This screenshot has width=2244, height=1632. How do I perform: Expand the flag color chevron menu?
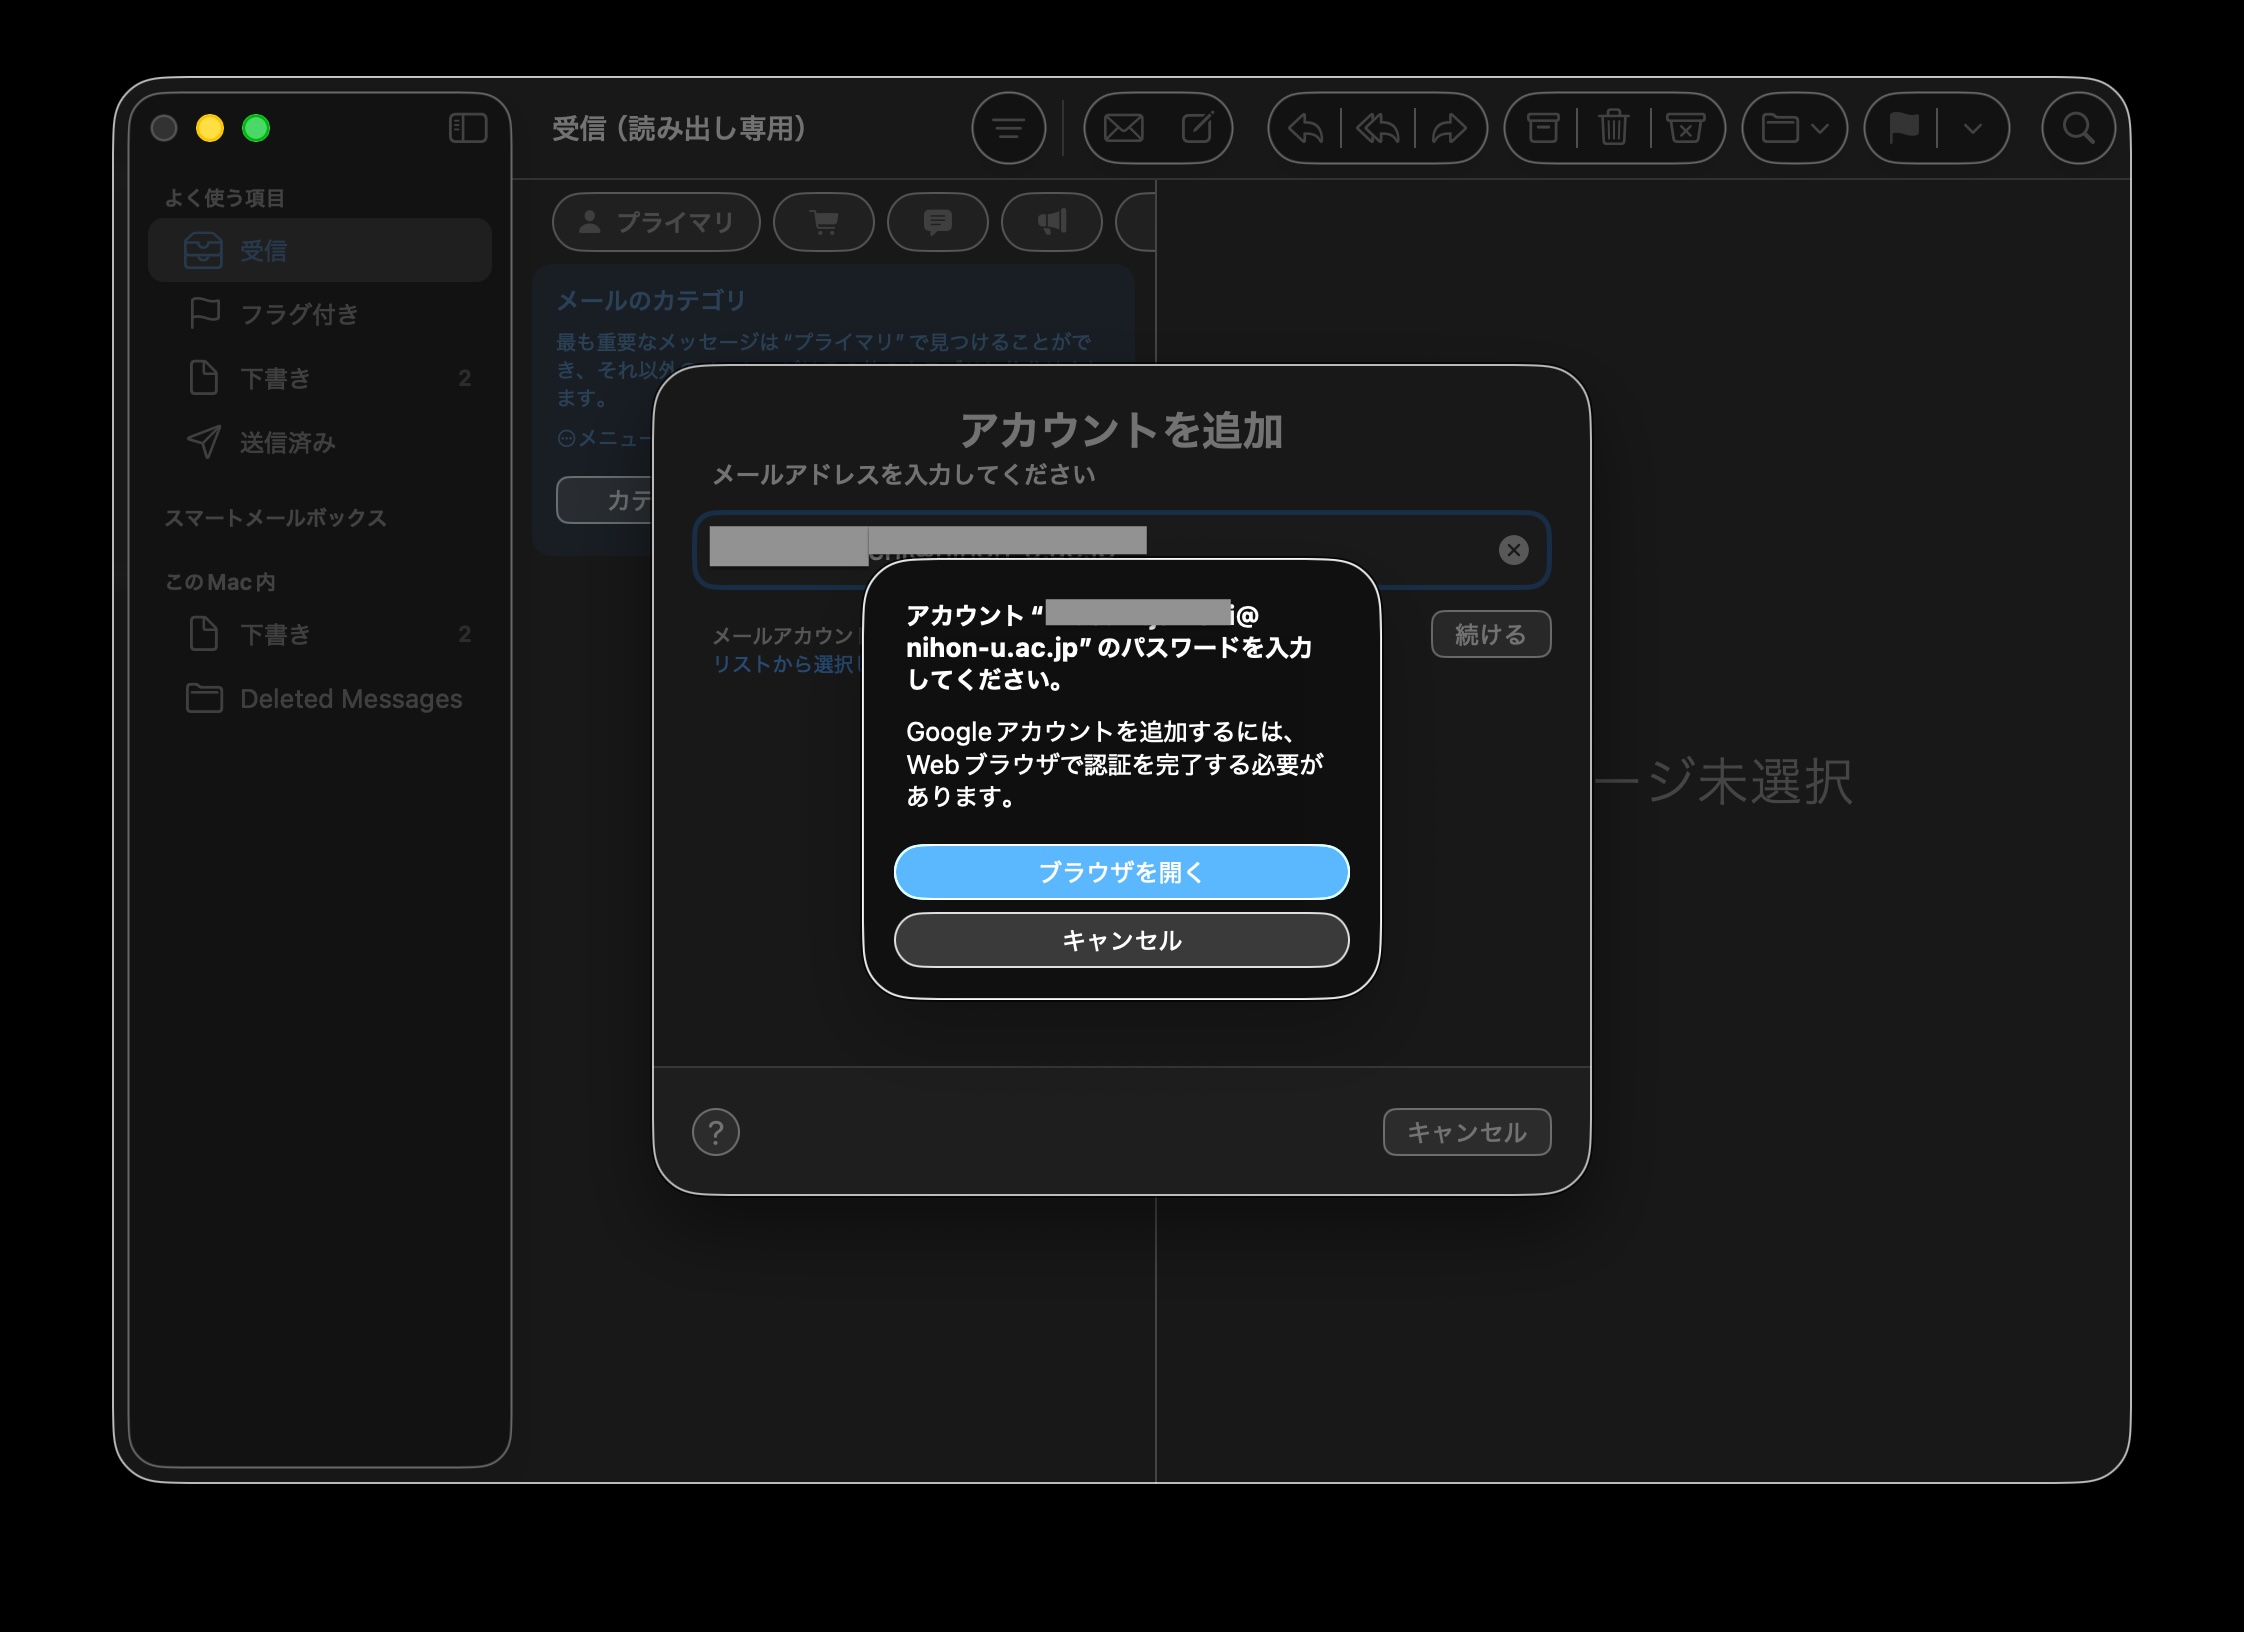tap(1972, 128)
